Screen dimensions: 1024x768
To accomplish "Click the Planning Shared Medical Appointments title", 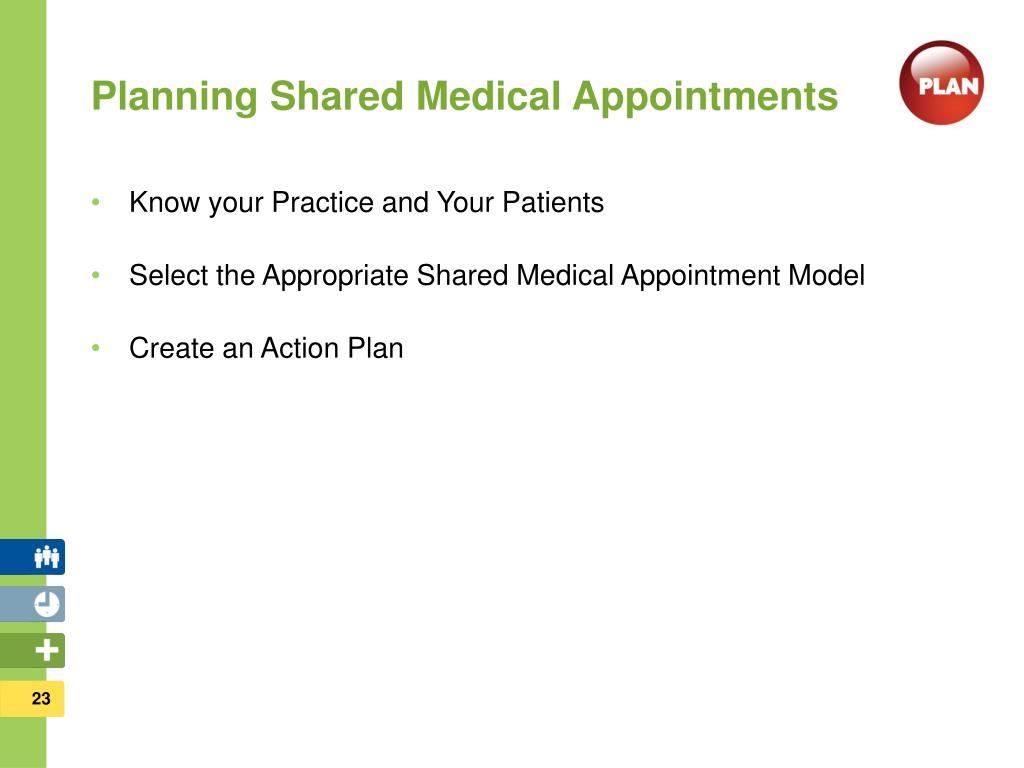I will coord(464,97).
